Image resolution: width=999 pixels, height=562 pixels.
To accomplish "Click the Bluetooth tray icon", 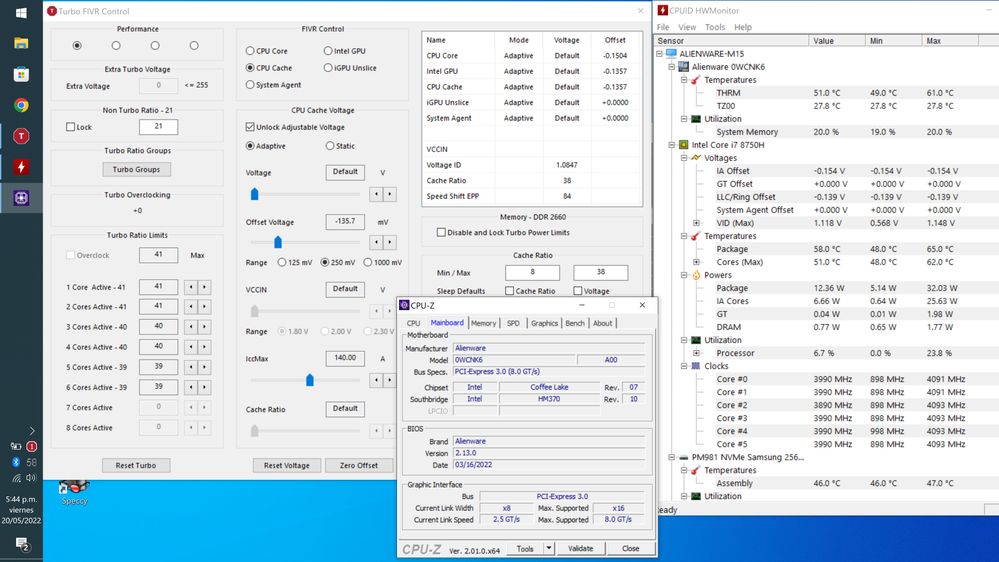I will coord(16,462).
